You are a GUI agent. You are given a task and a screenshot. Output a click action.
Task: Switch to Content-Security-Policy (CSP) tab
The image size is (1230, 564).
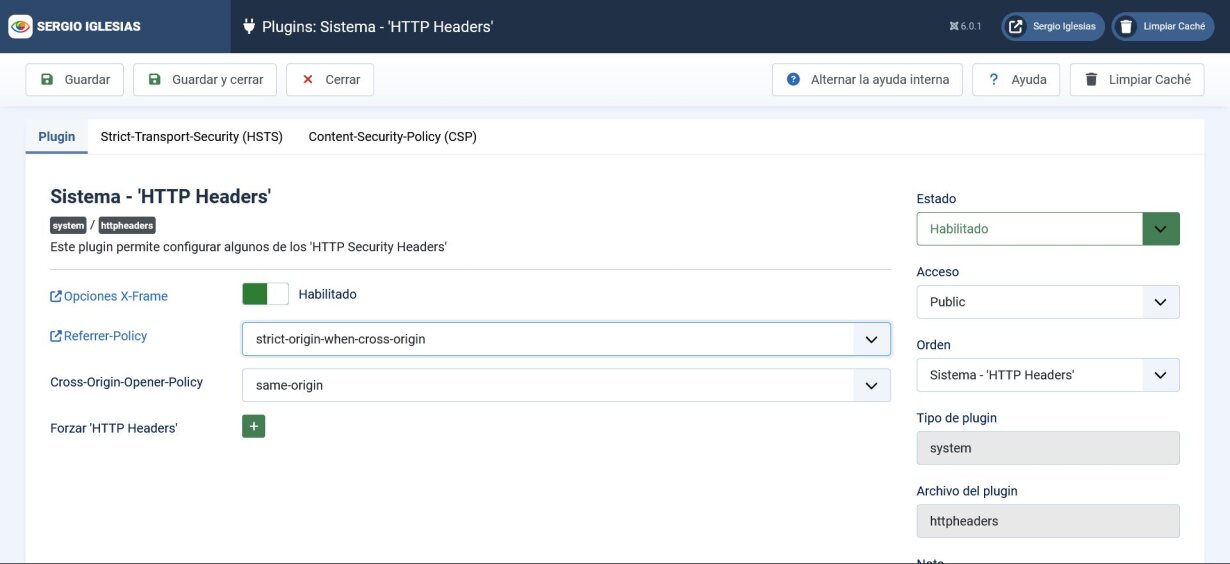tap(392, 137)
